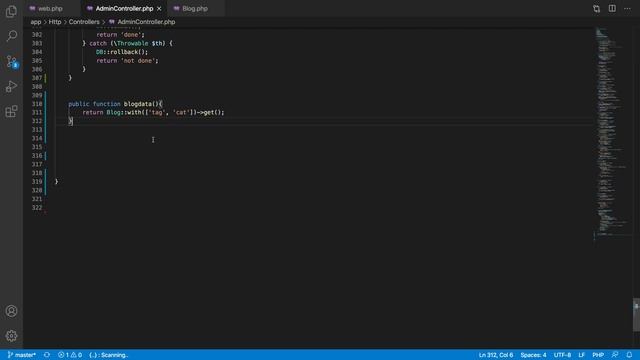This screenshot has height=360, width=640.
Task: Click the feedback icon in status bar
Action: [x=615, y=355]
